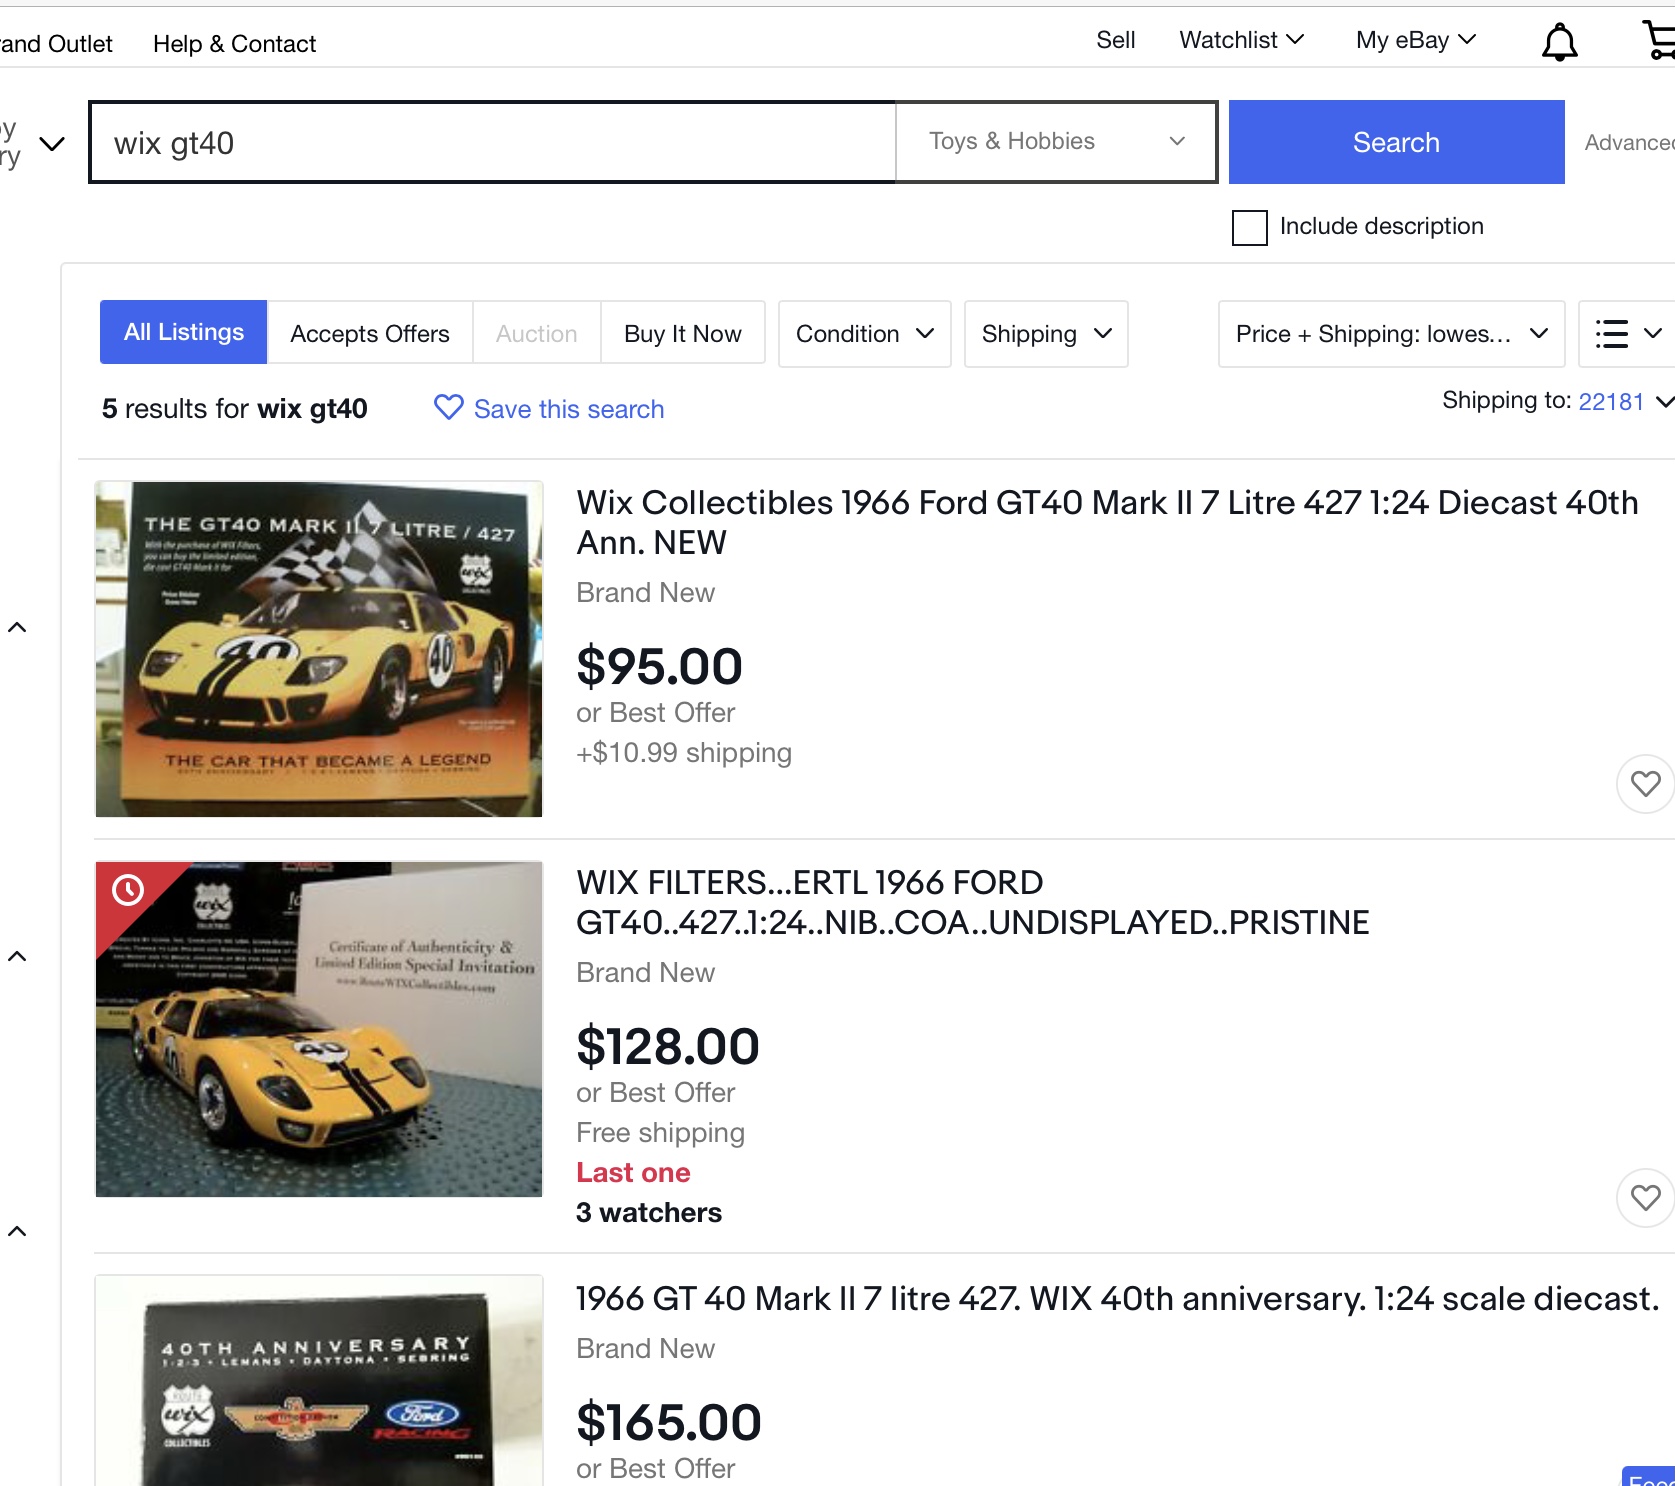Select the Accepts Offers tab
This screenshot has width=1675, height=1486.
click(x=370, y=334)
